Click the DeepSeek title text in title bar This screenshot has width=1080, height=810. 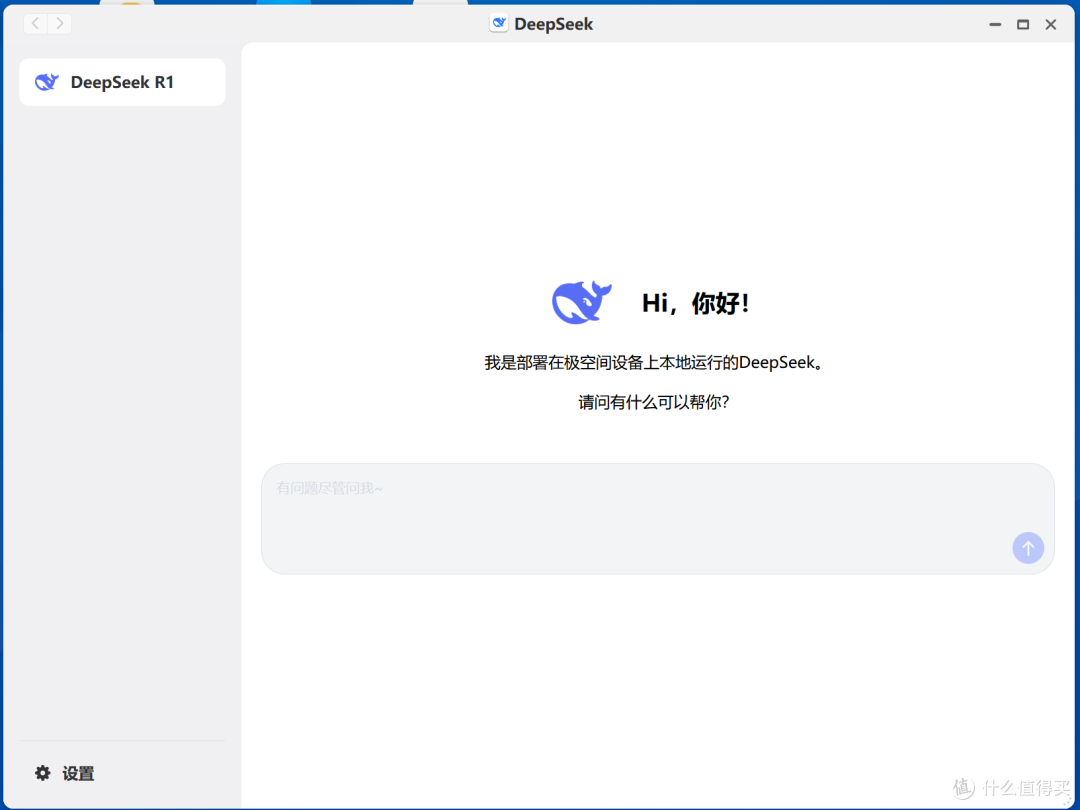click(x=553, y=24)
